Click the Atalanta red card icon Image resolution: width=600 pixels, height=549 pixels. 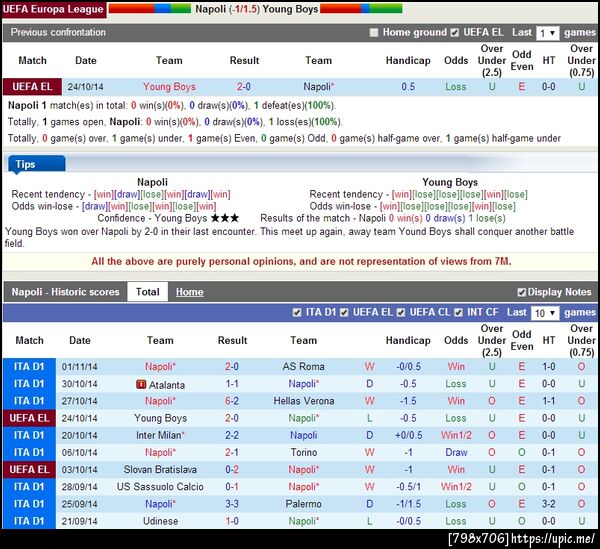coord(141,384)
